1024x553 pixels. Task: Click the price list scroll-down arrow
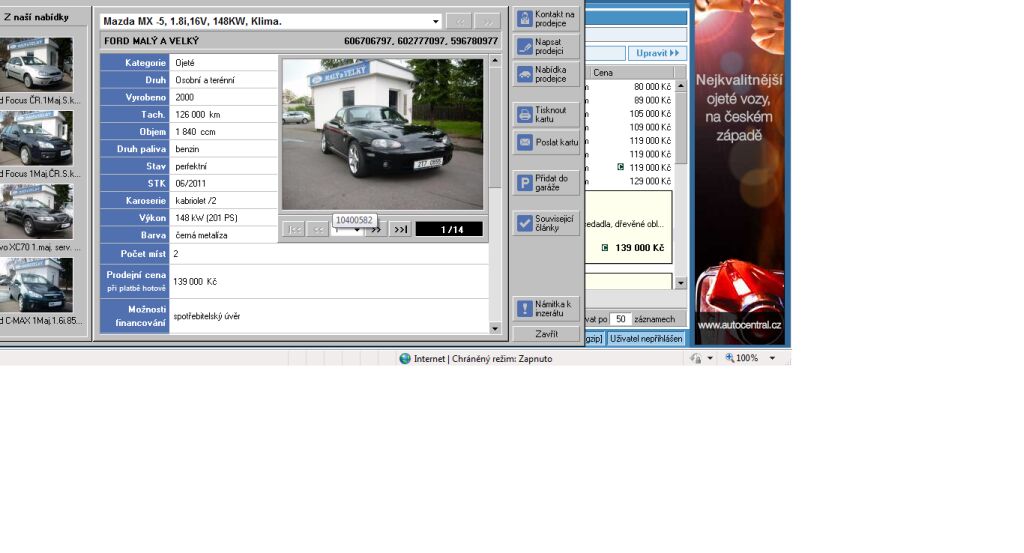(x=680, y=283)
